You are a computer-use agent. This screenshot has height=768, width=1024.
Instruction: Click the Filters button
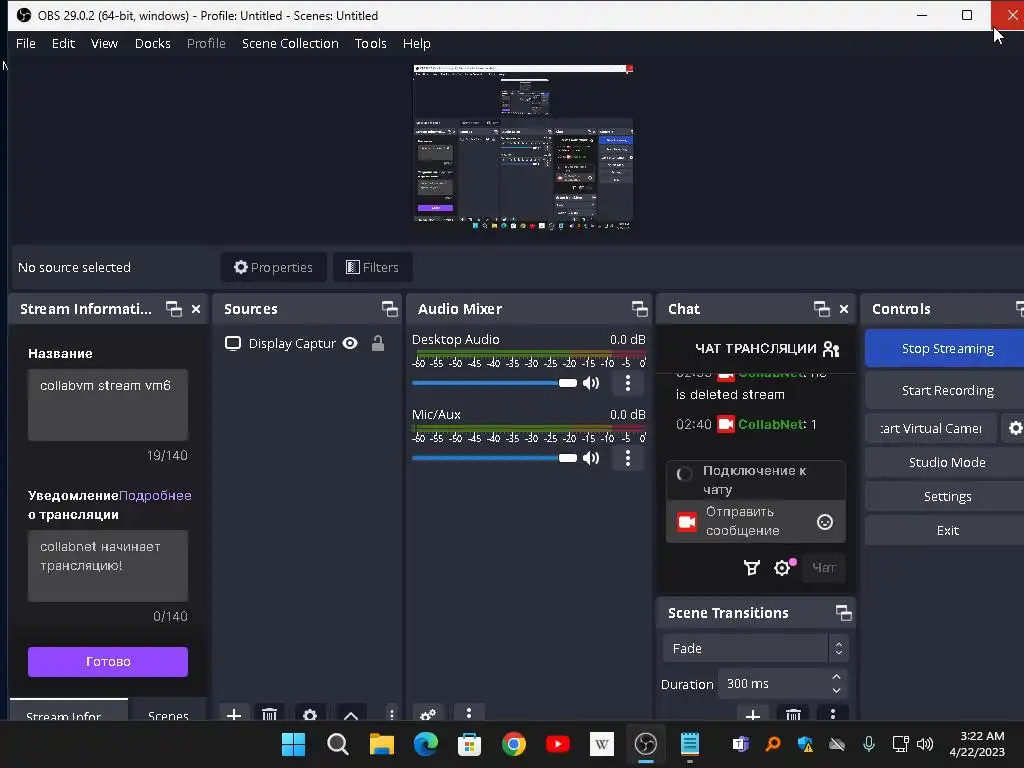click(372, 267)
